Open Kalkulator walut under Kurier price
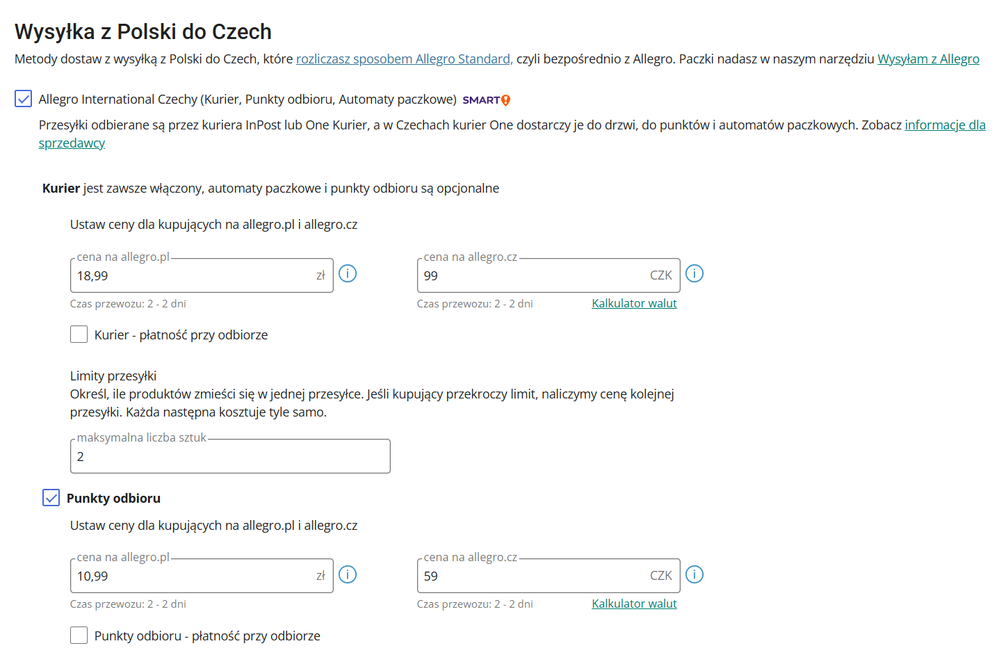The image size is (999, 660). [x=634, y=303]
